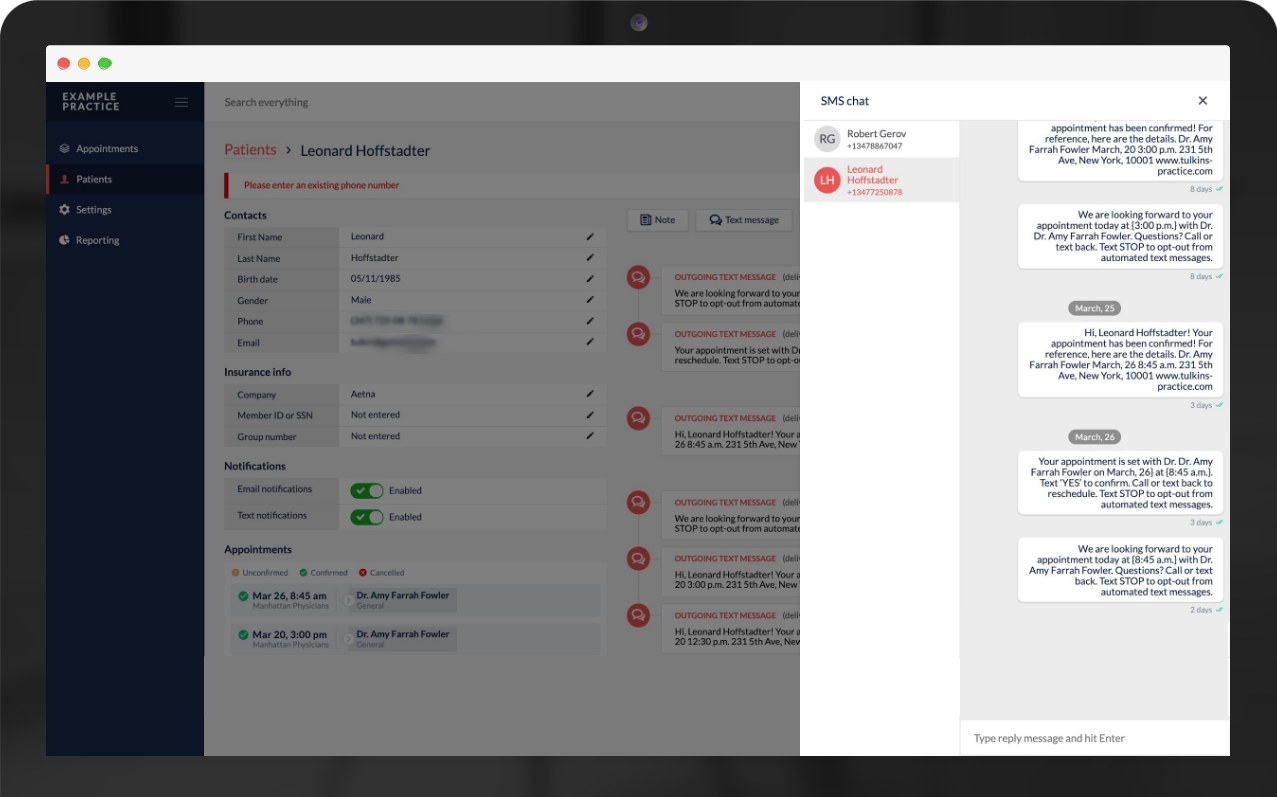Click confirmed check icon for Mar 20 appointment
The width and height of the screenshot is (1277, 797).
[x=243, y=635]
